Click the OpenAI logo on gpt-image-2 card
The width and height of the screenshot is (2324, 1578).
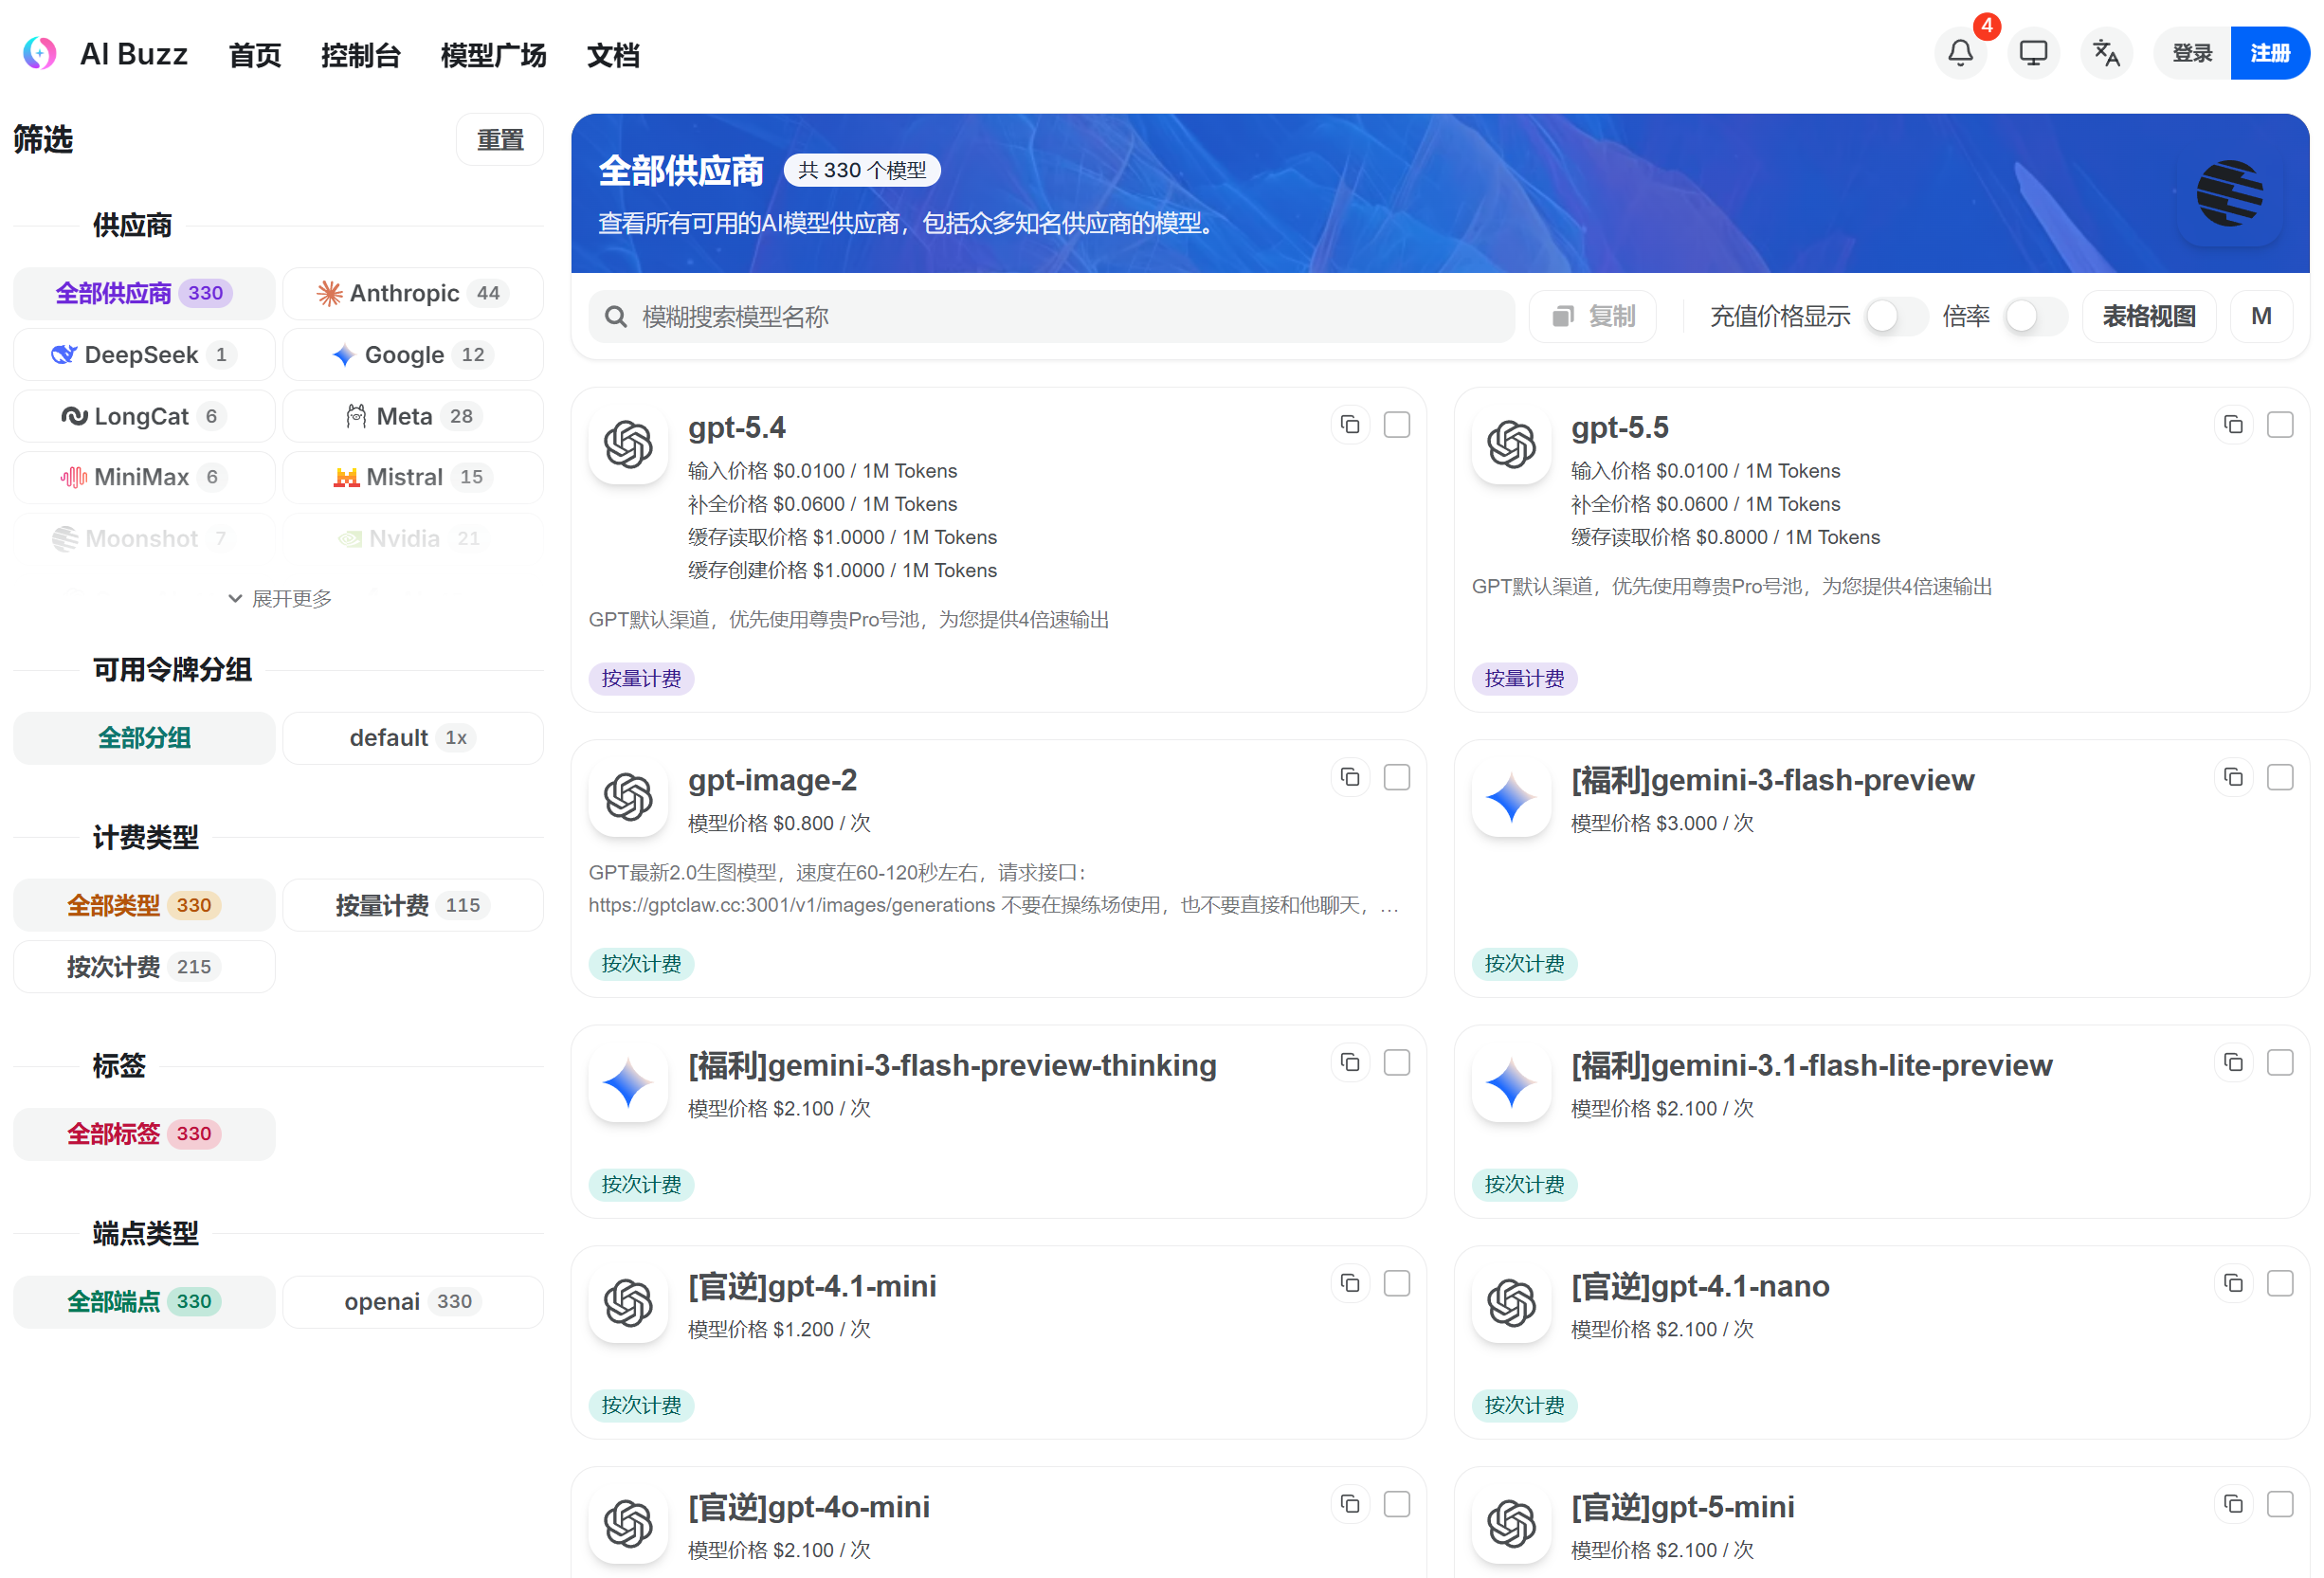628,797
